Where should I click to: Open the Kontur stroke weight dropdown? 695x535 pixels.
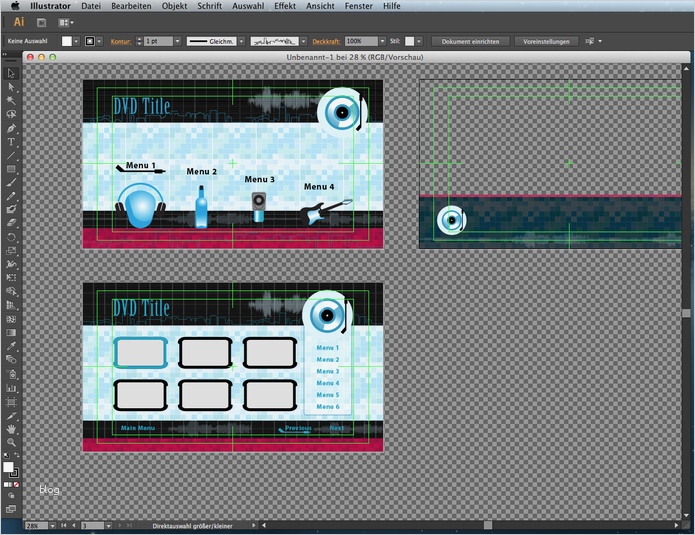coord(177,41)
